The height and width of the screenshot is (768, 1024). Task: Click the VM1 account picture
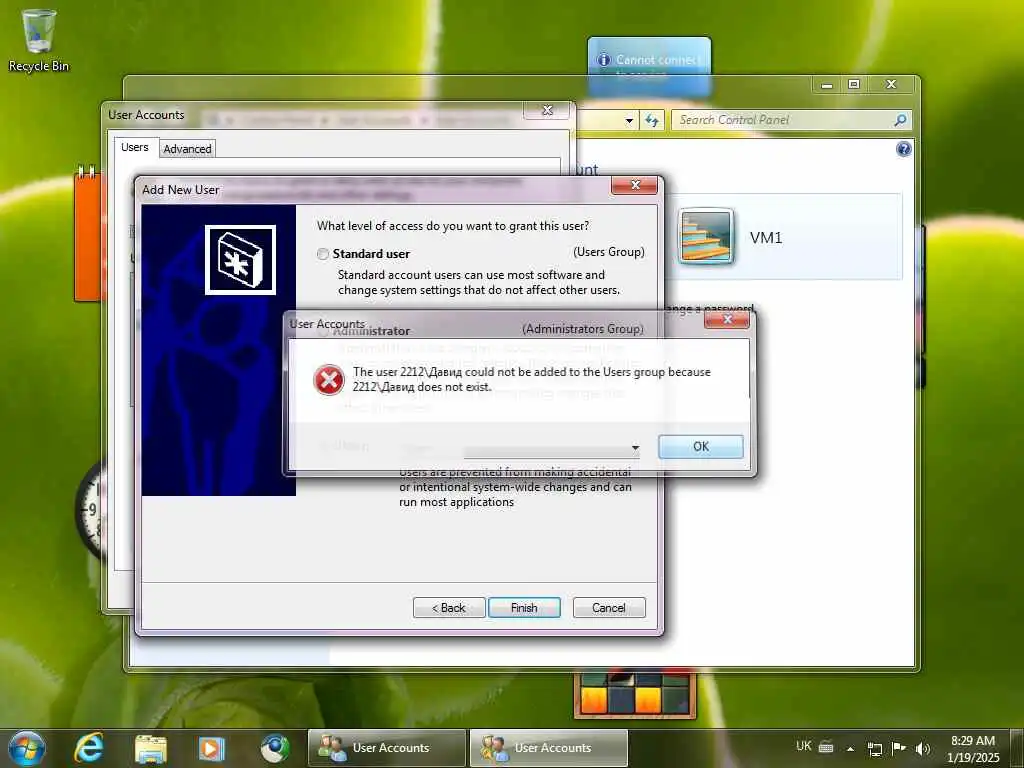(x=705, y=236)
